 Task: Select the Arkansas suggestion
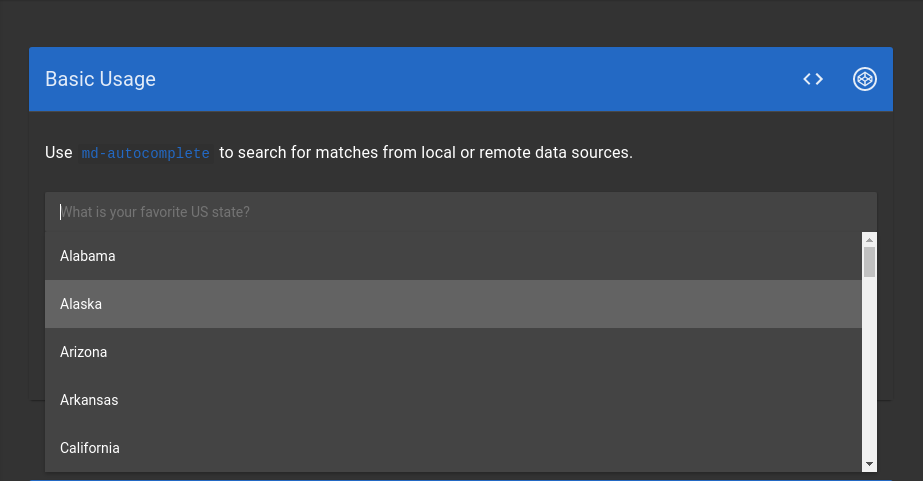coord(453,400)
